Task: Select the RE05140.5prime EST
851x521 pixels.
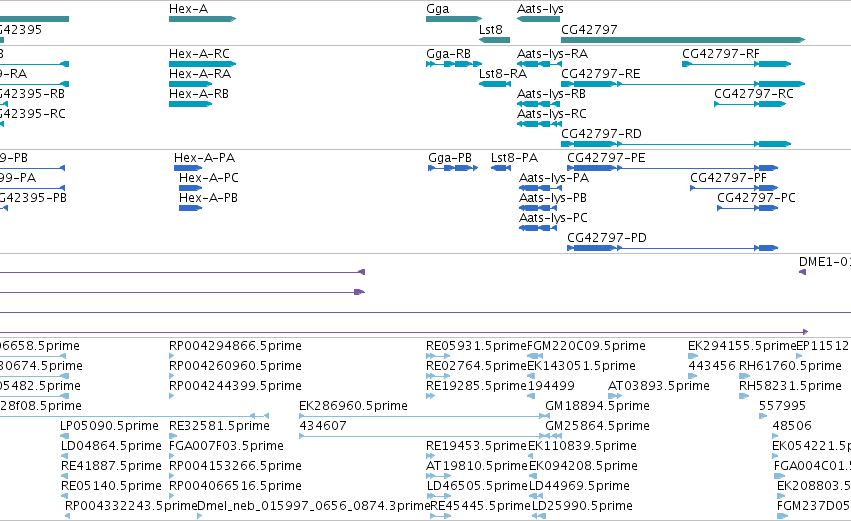Action: tap(64, 497)
